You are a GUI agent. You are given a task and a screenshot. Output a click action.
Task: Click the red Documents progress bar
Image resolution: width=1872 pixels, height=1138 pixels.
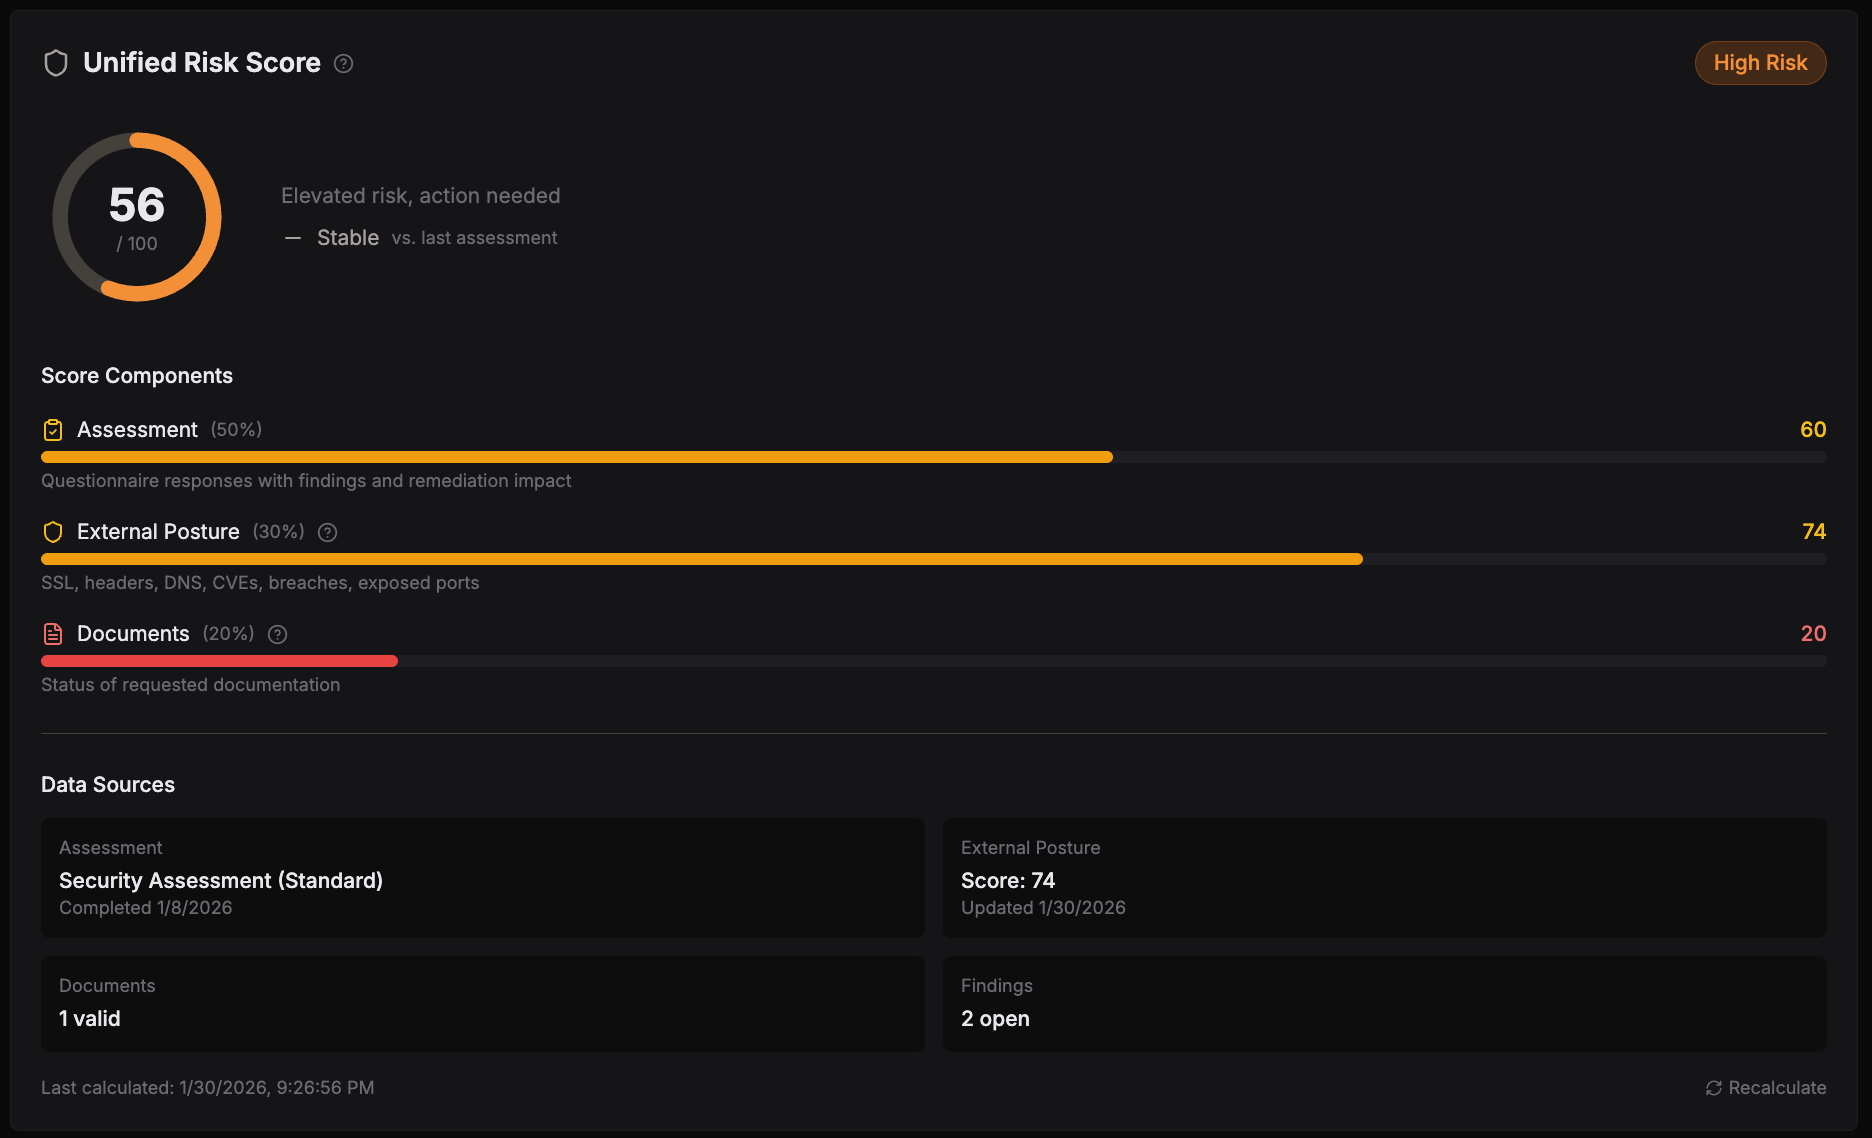(219, 661)
